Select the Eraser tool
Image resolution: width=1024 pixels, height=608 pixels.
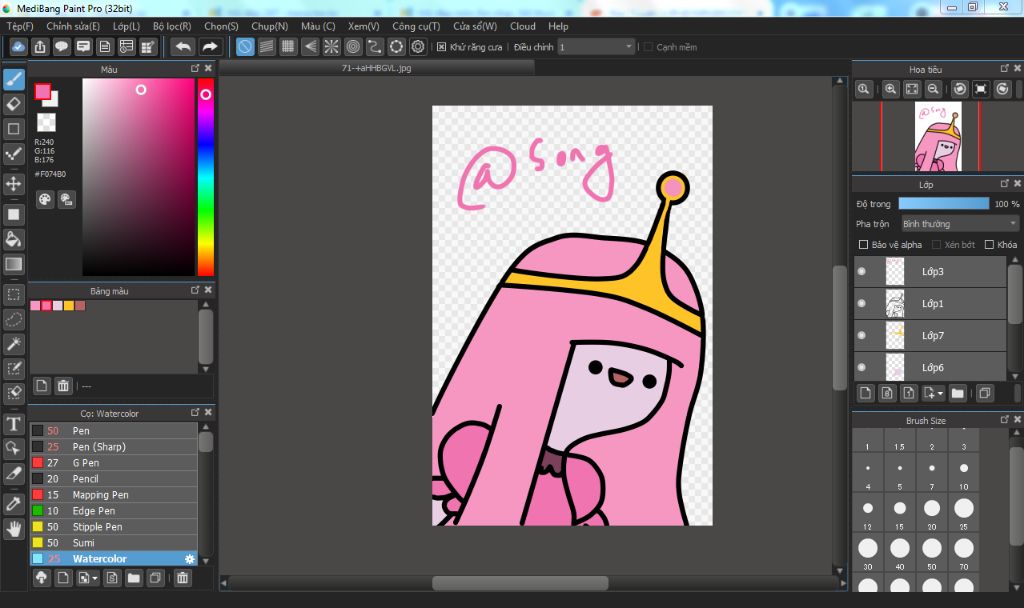coord(14,104)
